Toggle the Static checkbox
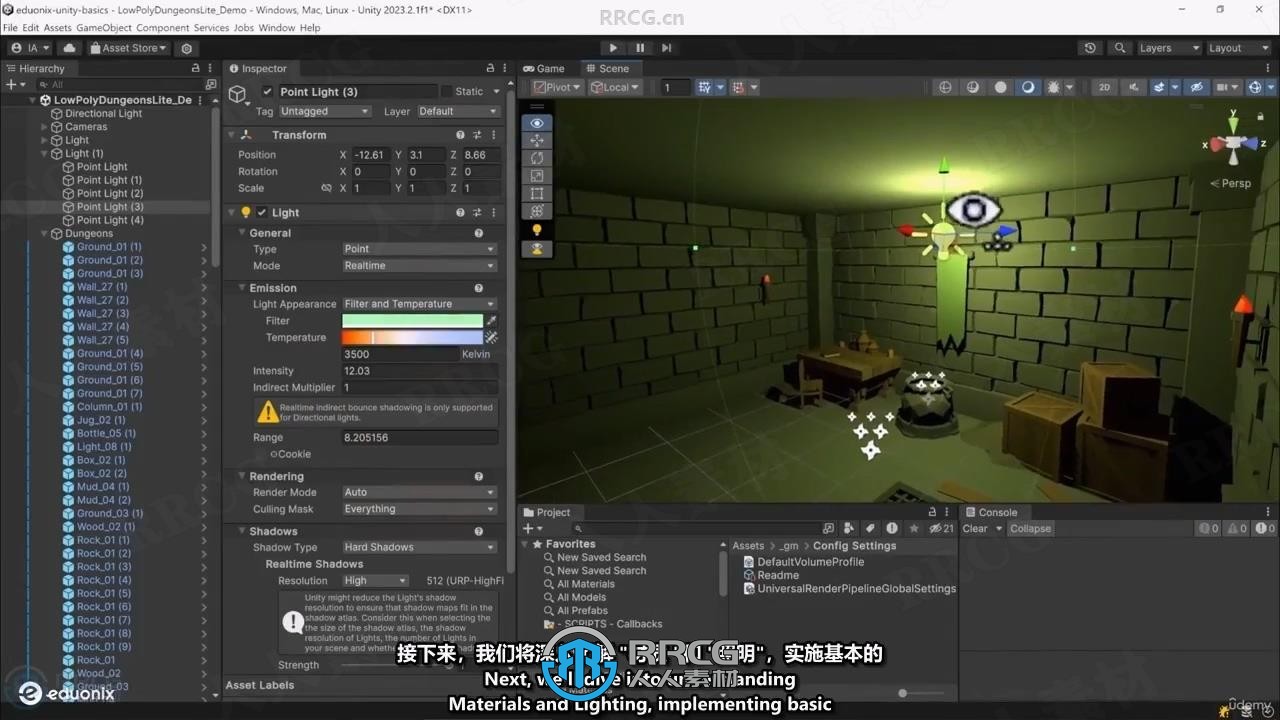1280x720 pixels. coord(446,92)
